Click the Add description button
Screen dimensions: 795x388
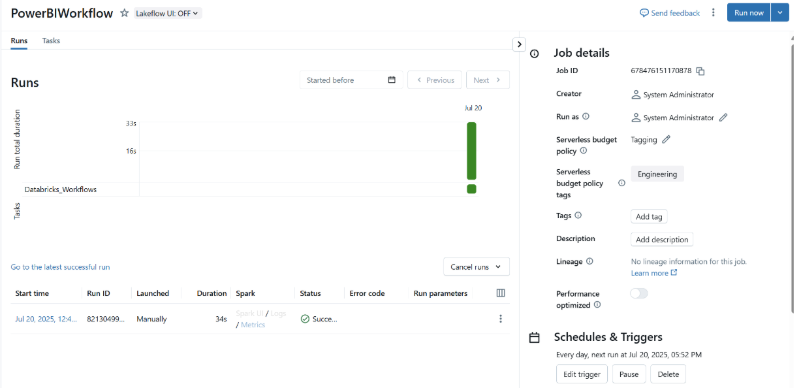(x=662, y=239)
